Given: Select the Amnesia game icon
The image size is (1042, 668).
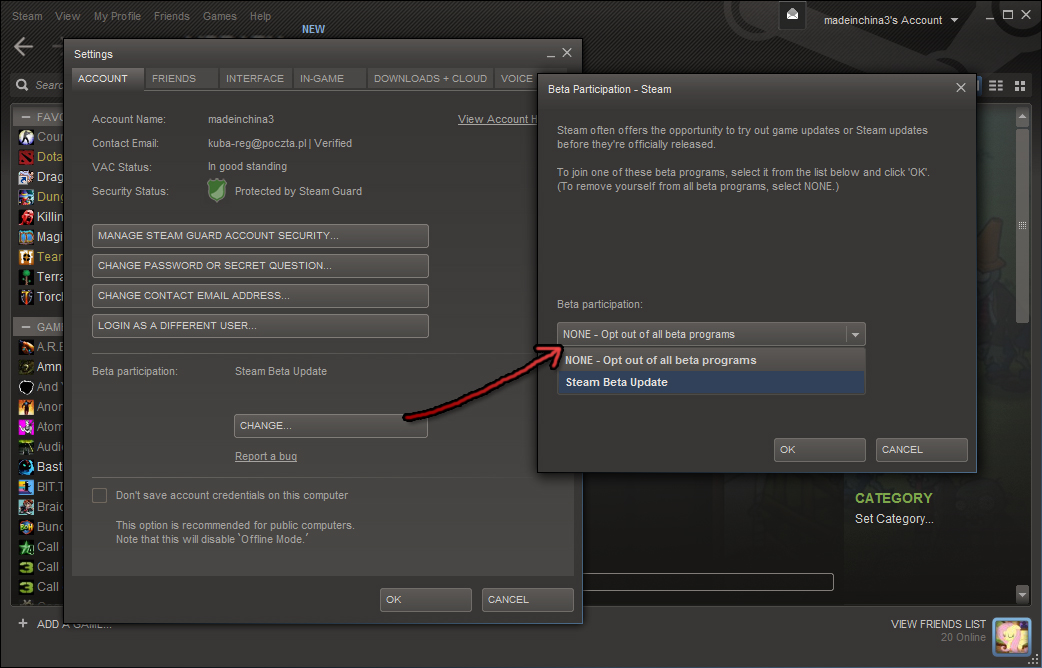Looking at the screenshot, I should pyautogui.click(x=26, y=367).
